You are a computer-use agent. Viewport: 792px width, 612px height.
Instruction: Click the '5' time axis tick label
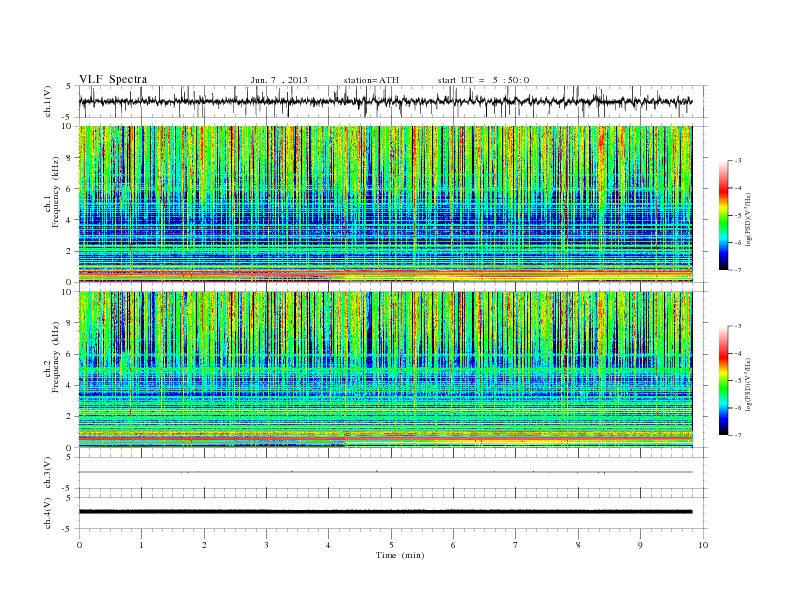[x=391, y=545]
